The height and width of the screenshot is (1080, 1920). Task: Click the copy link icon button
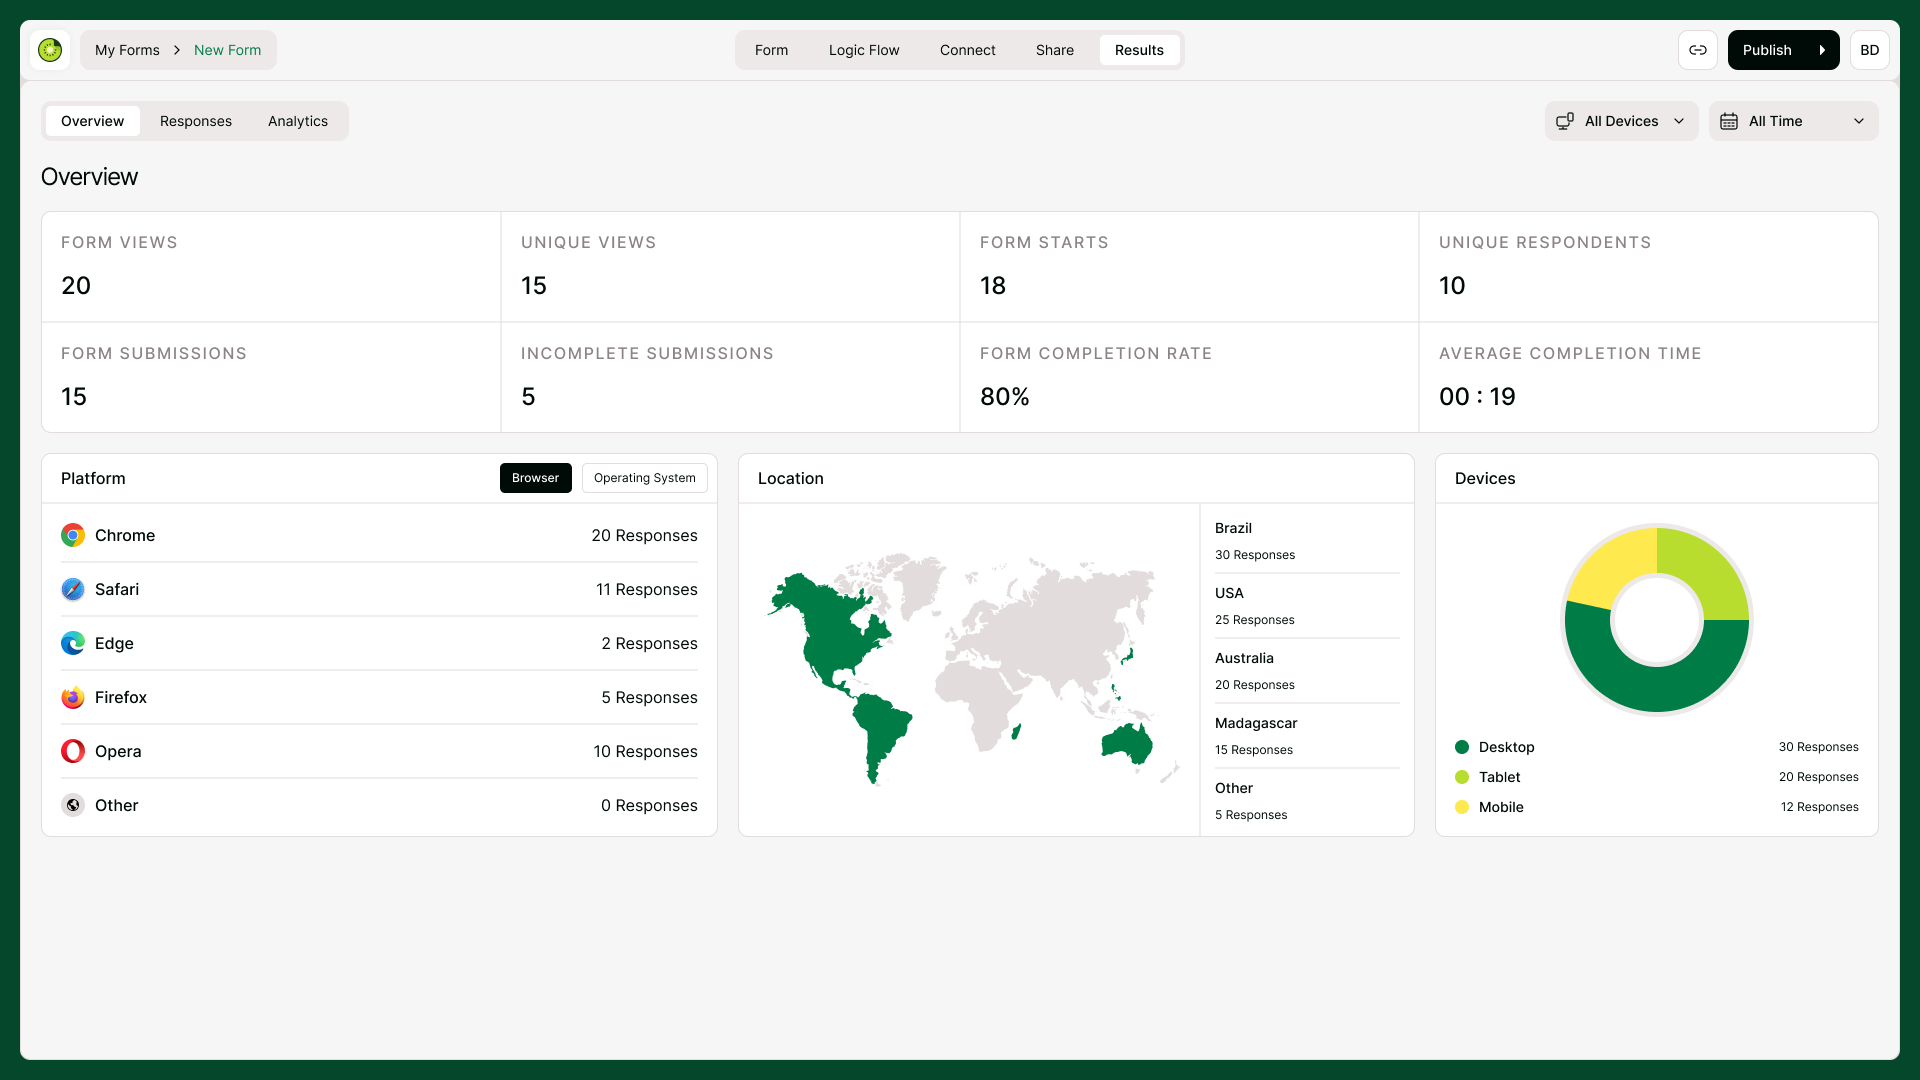point(1698,50)
